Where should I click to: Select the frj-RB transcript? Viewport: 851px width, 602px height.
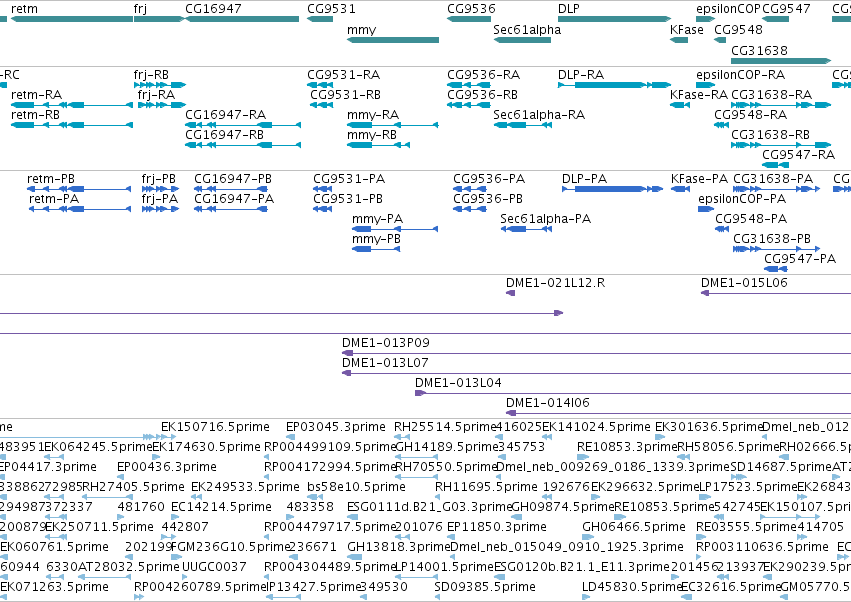pos(160,85)
